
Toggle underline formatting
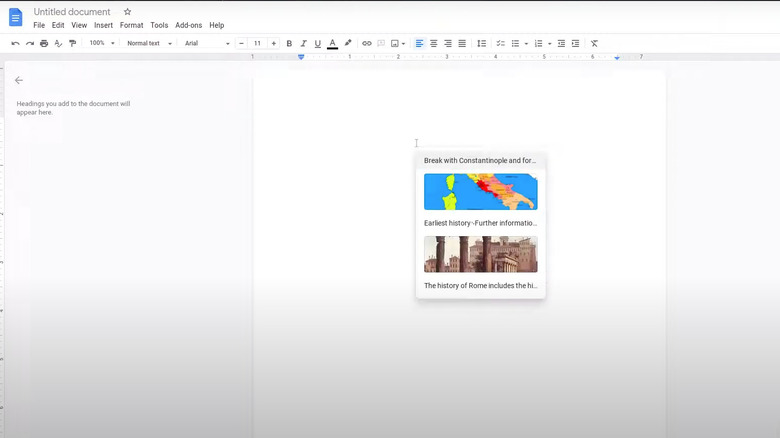click(318, 44)
